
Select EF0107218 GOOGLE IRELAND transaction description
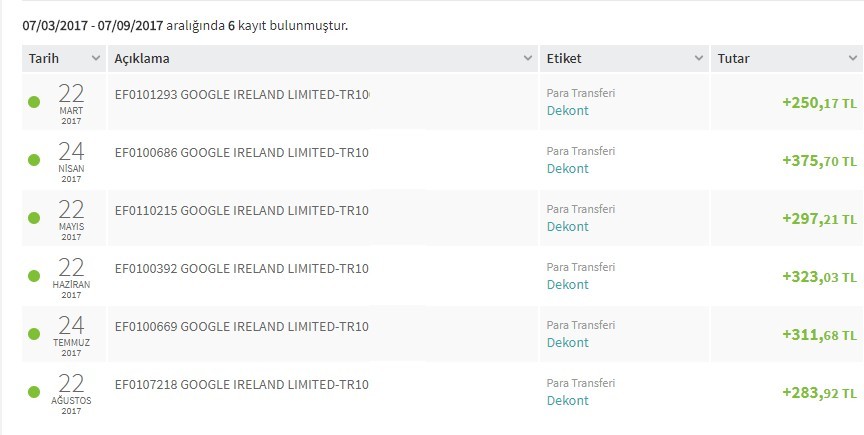[241, 384]
